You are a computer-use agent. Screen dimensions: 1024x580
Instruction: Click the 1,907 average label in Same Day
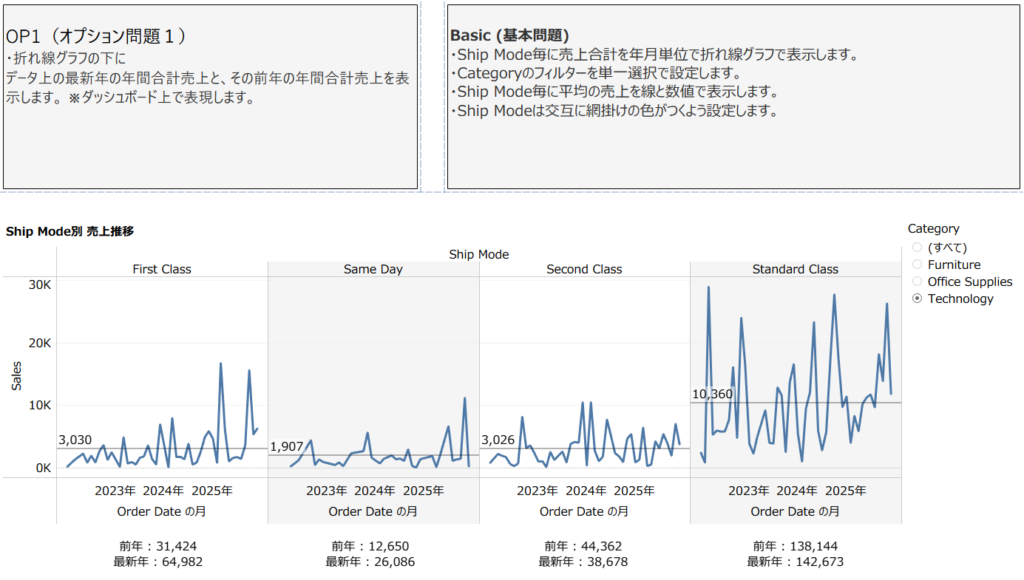click(x=287, y=446)
